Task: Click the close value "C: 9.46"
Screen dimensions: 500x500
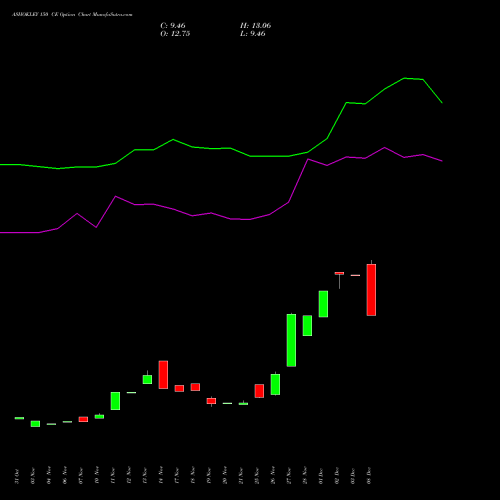Action: [173, 26]
